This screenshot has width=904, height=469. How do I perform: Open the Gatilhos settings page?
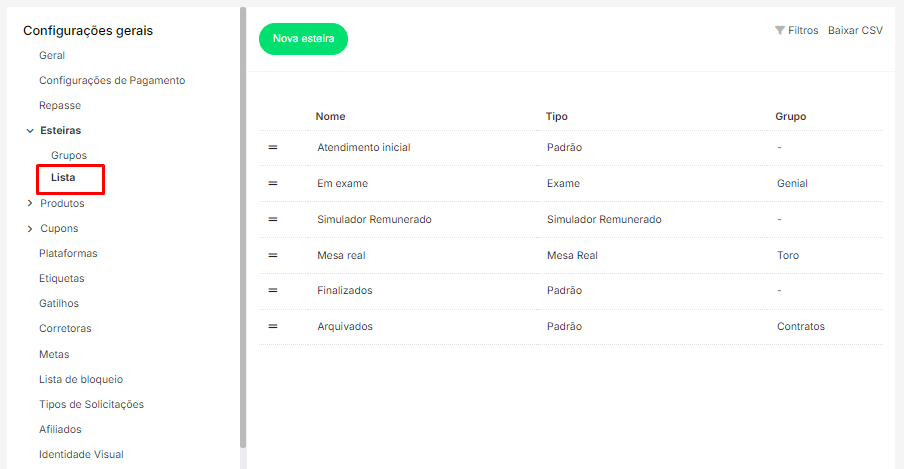point(59,303)
